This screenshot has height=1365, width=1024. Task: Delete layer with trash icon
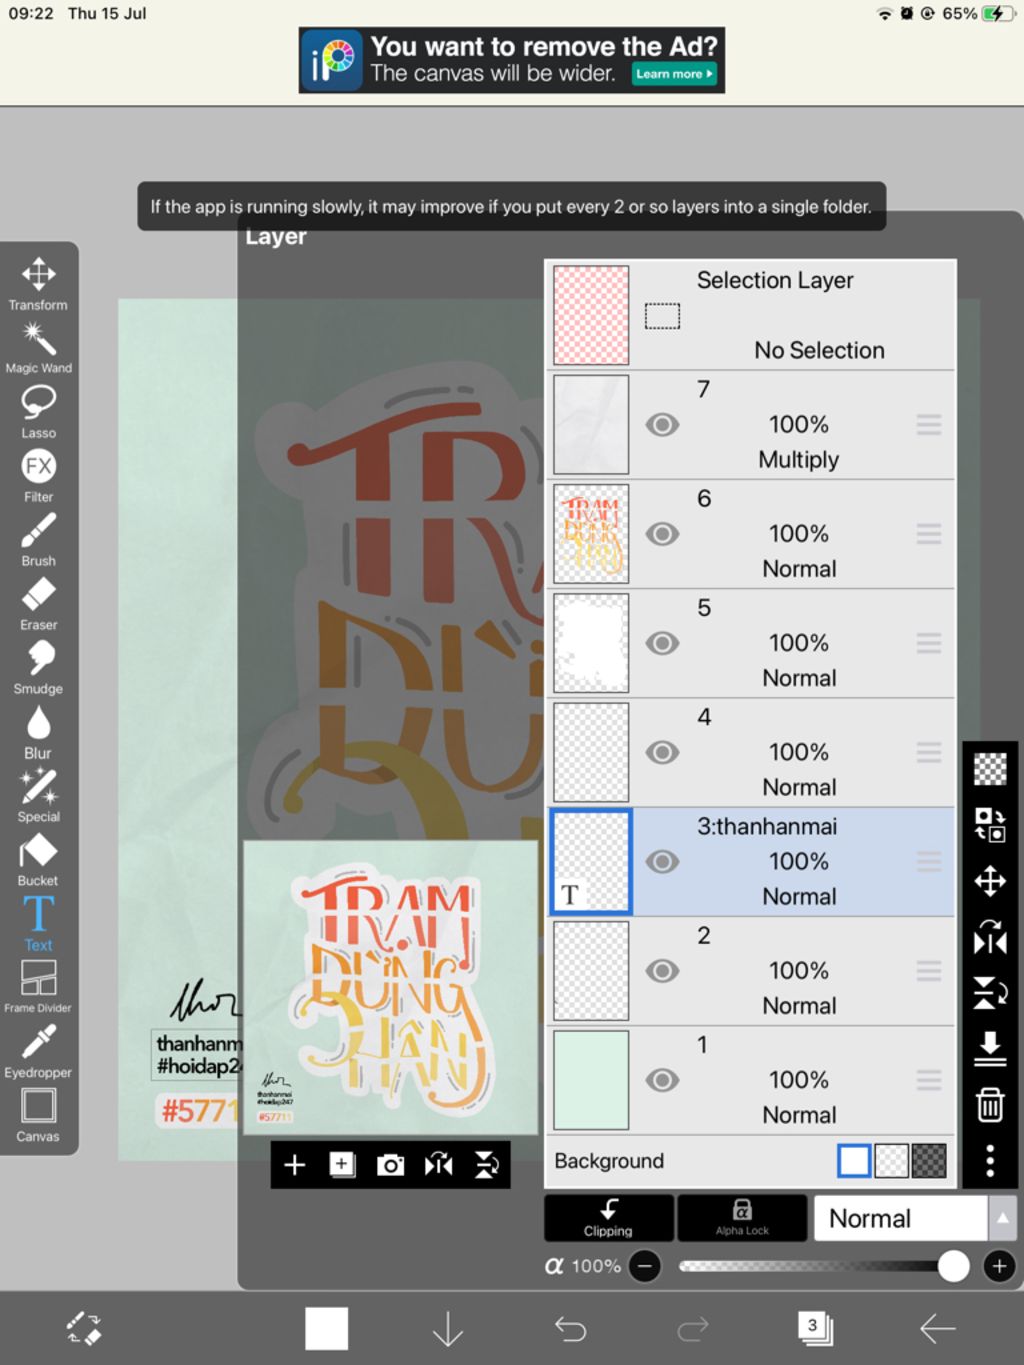(x=990, y=1105)
